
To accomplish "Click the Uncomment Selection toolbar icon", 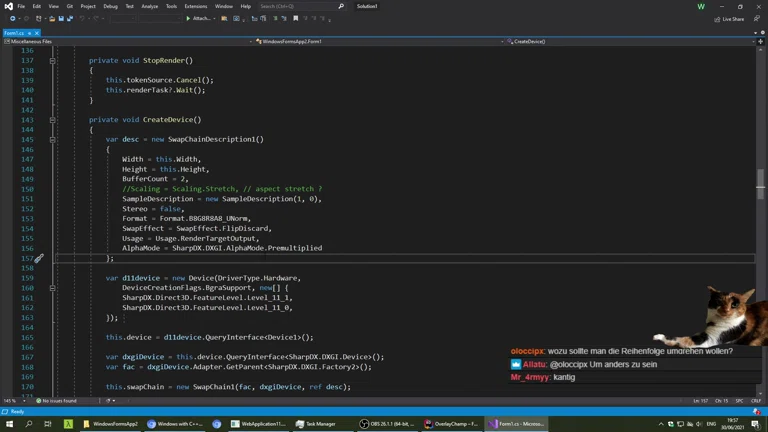I will pos(284,19).
